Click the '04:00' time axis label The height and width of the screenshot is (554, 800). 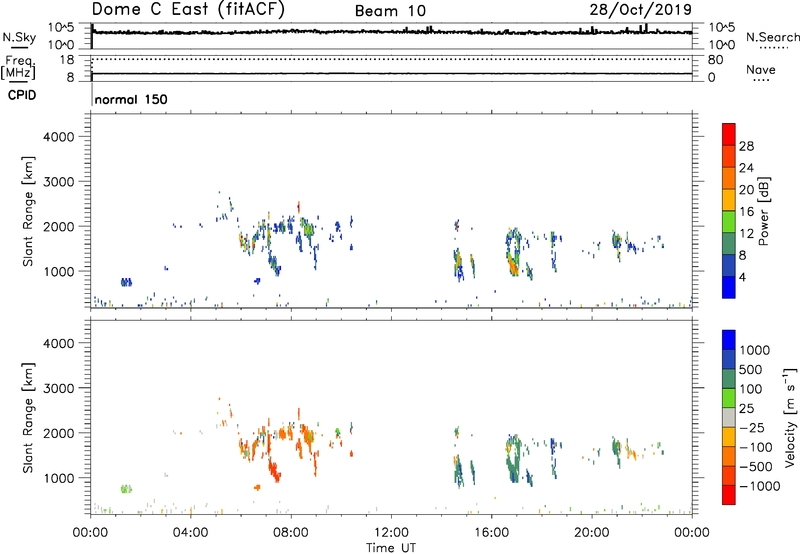[191, 533]
